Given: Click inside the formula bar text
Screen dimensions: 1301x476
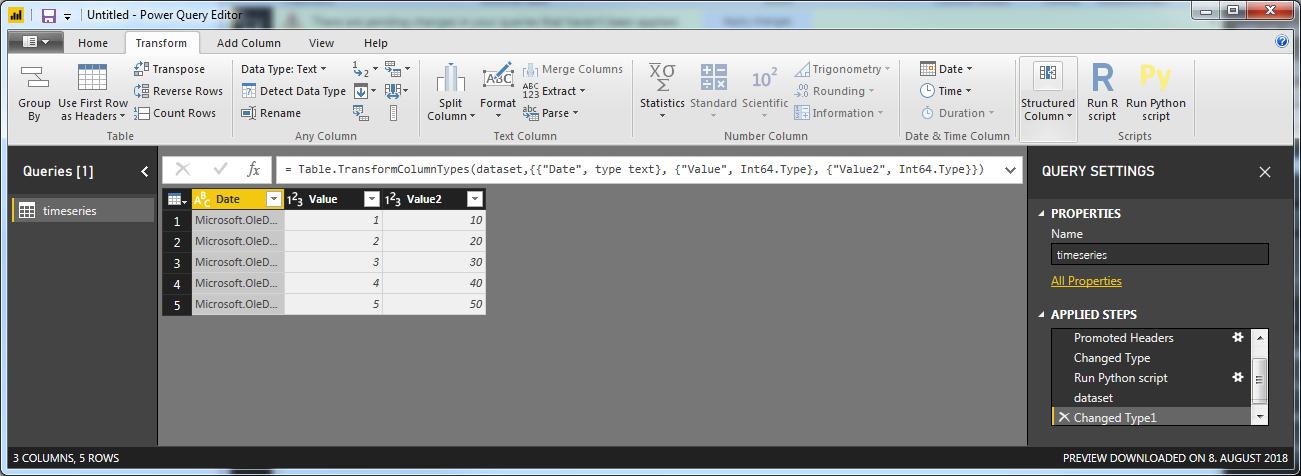Looking at the screenshot, I should (635, 170).
